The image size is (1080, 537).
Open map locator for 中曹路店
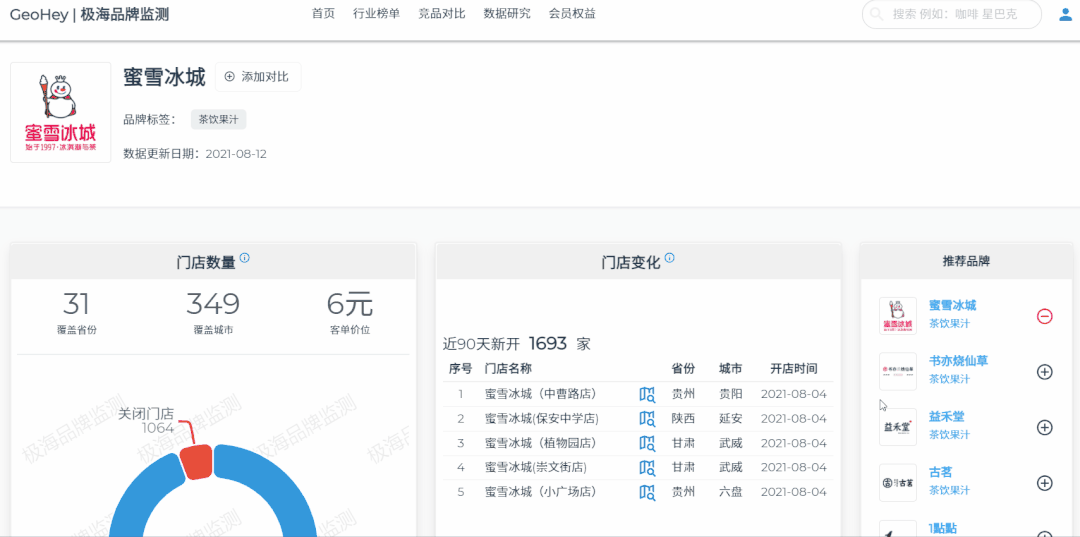pos(647,394)
